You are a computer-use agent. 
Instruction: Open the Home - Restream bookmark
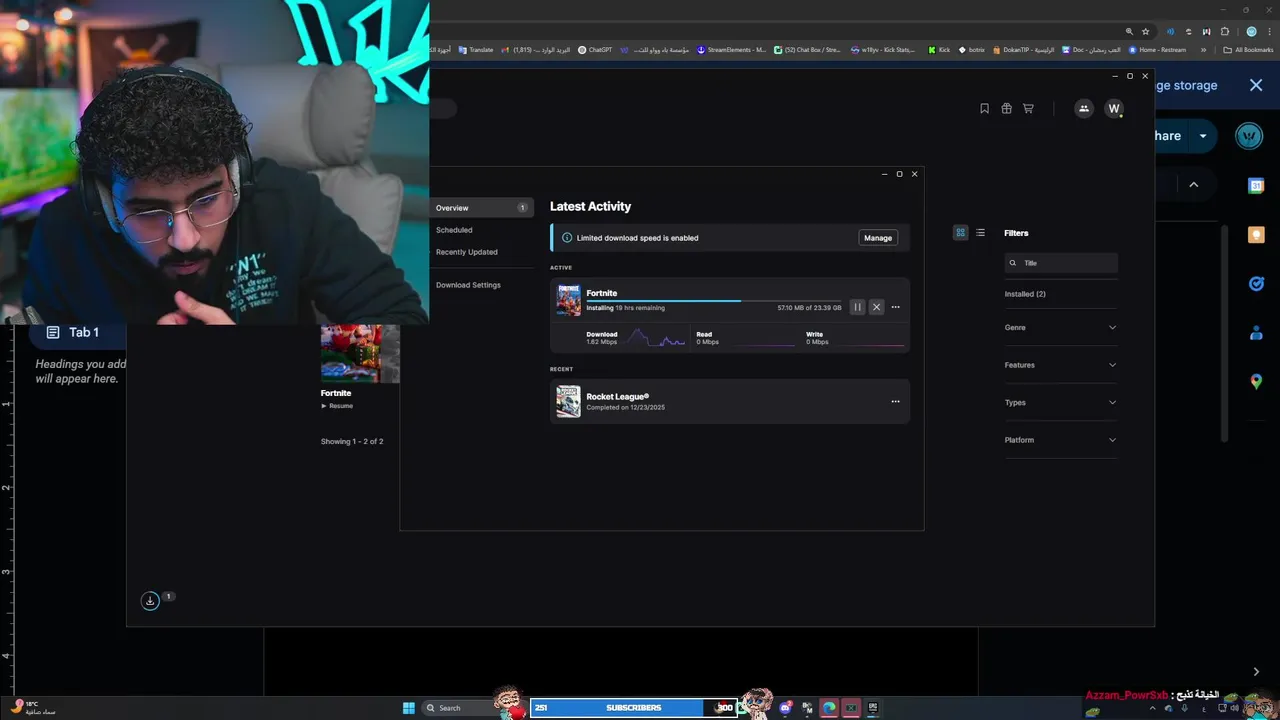click(x=1157, y=50)
